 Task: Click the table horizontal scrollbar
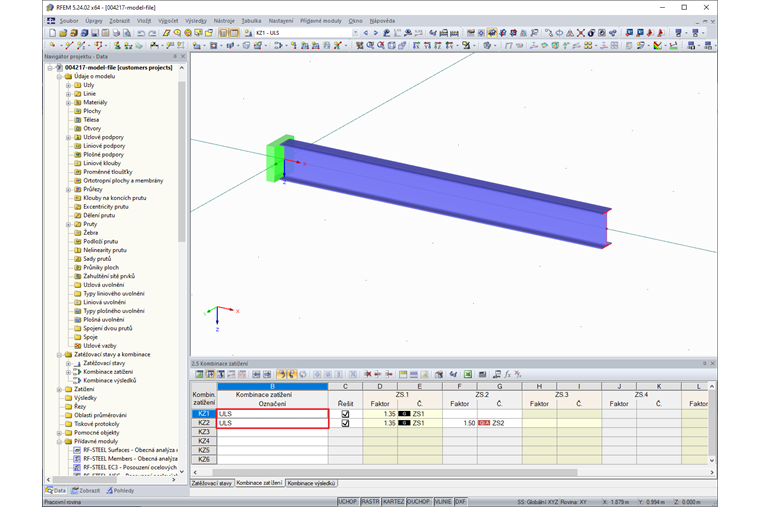click(x=395, y=472)
